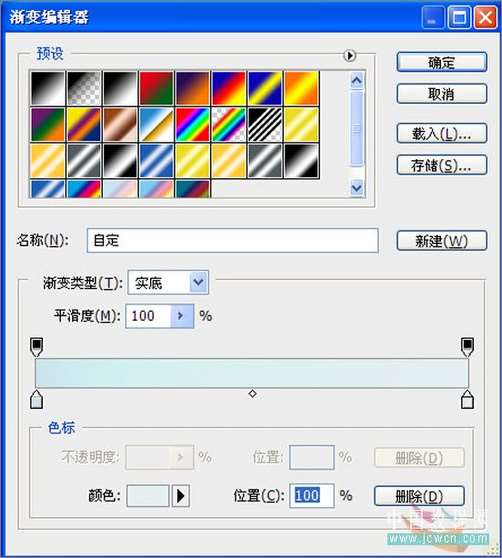The height and width of the screenshot is (558, 502).
Task: Select the orange-gold striped preset starting row three
Action: (x=48, y=160)
